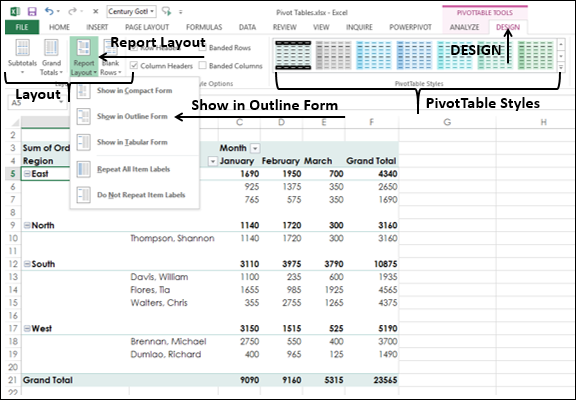Switch to the HOME tab

click(x=60, y=27)
